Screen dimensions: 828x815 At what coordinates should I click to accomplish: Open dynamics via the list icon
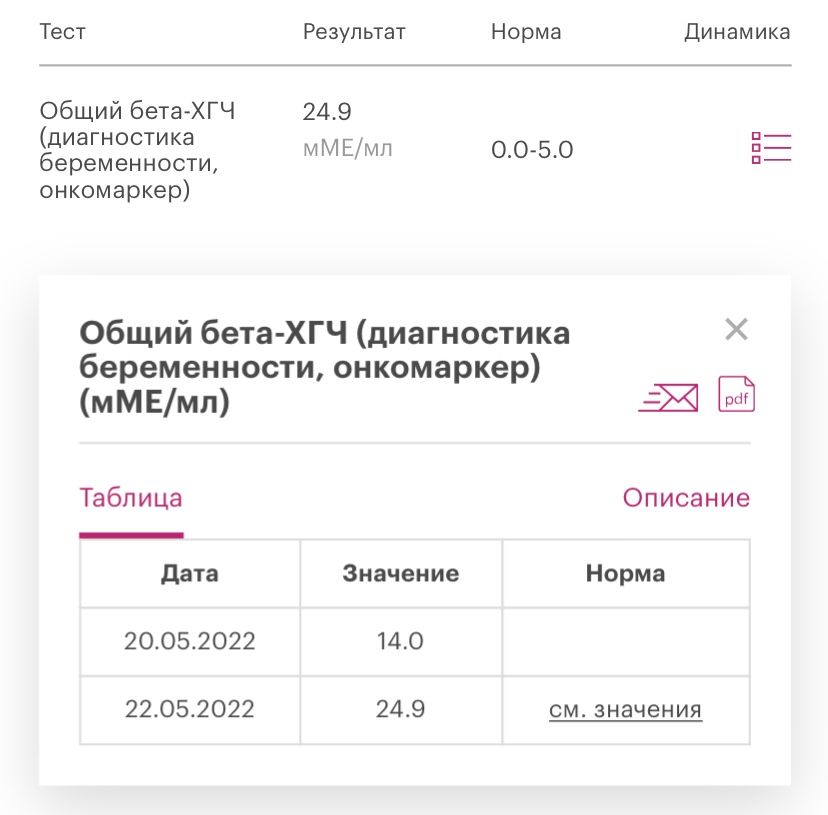point(770,148)
